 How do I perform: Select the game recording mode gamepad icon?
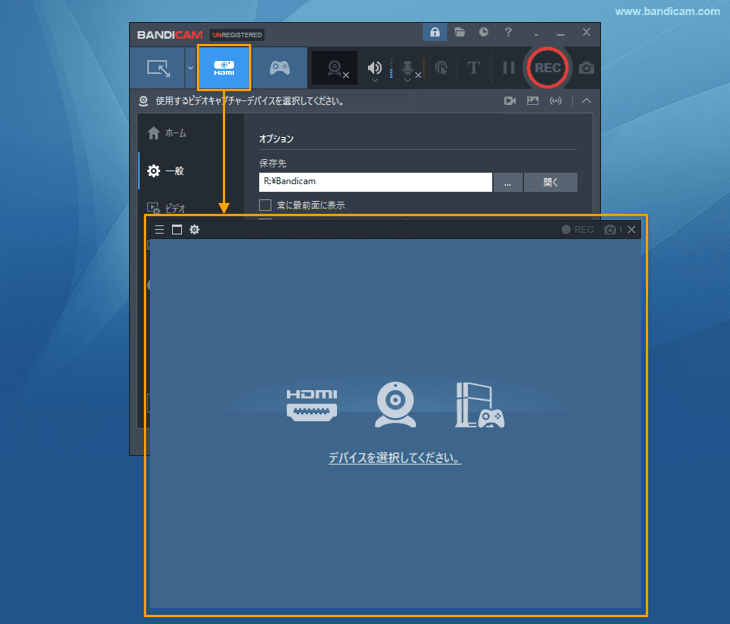[280, 68]
